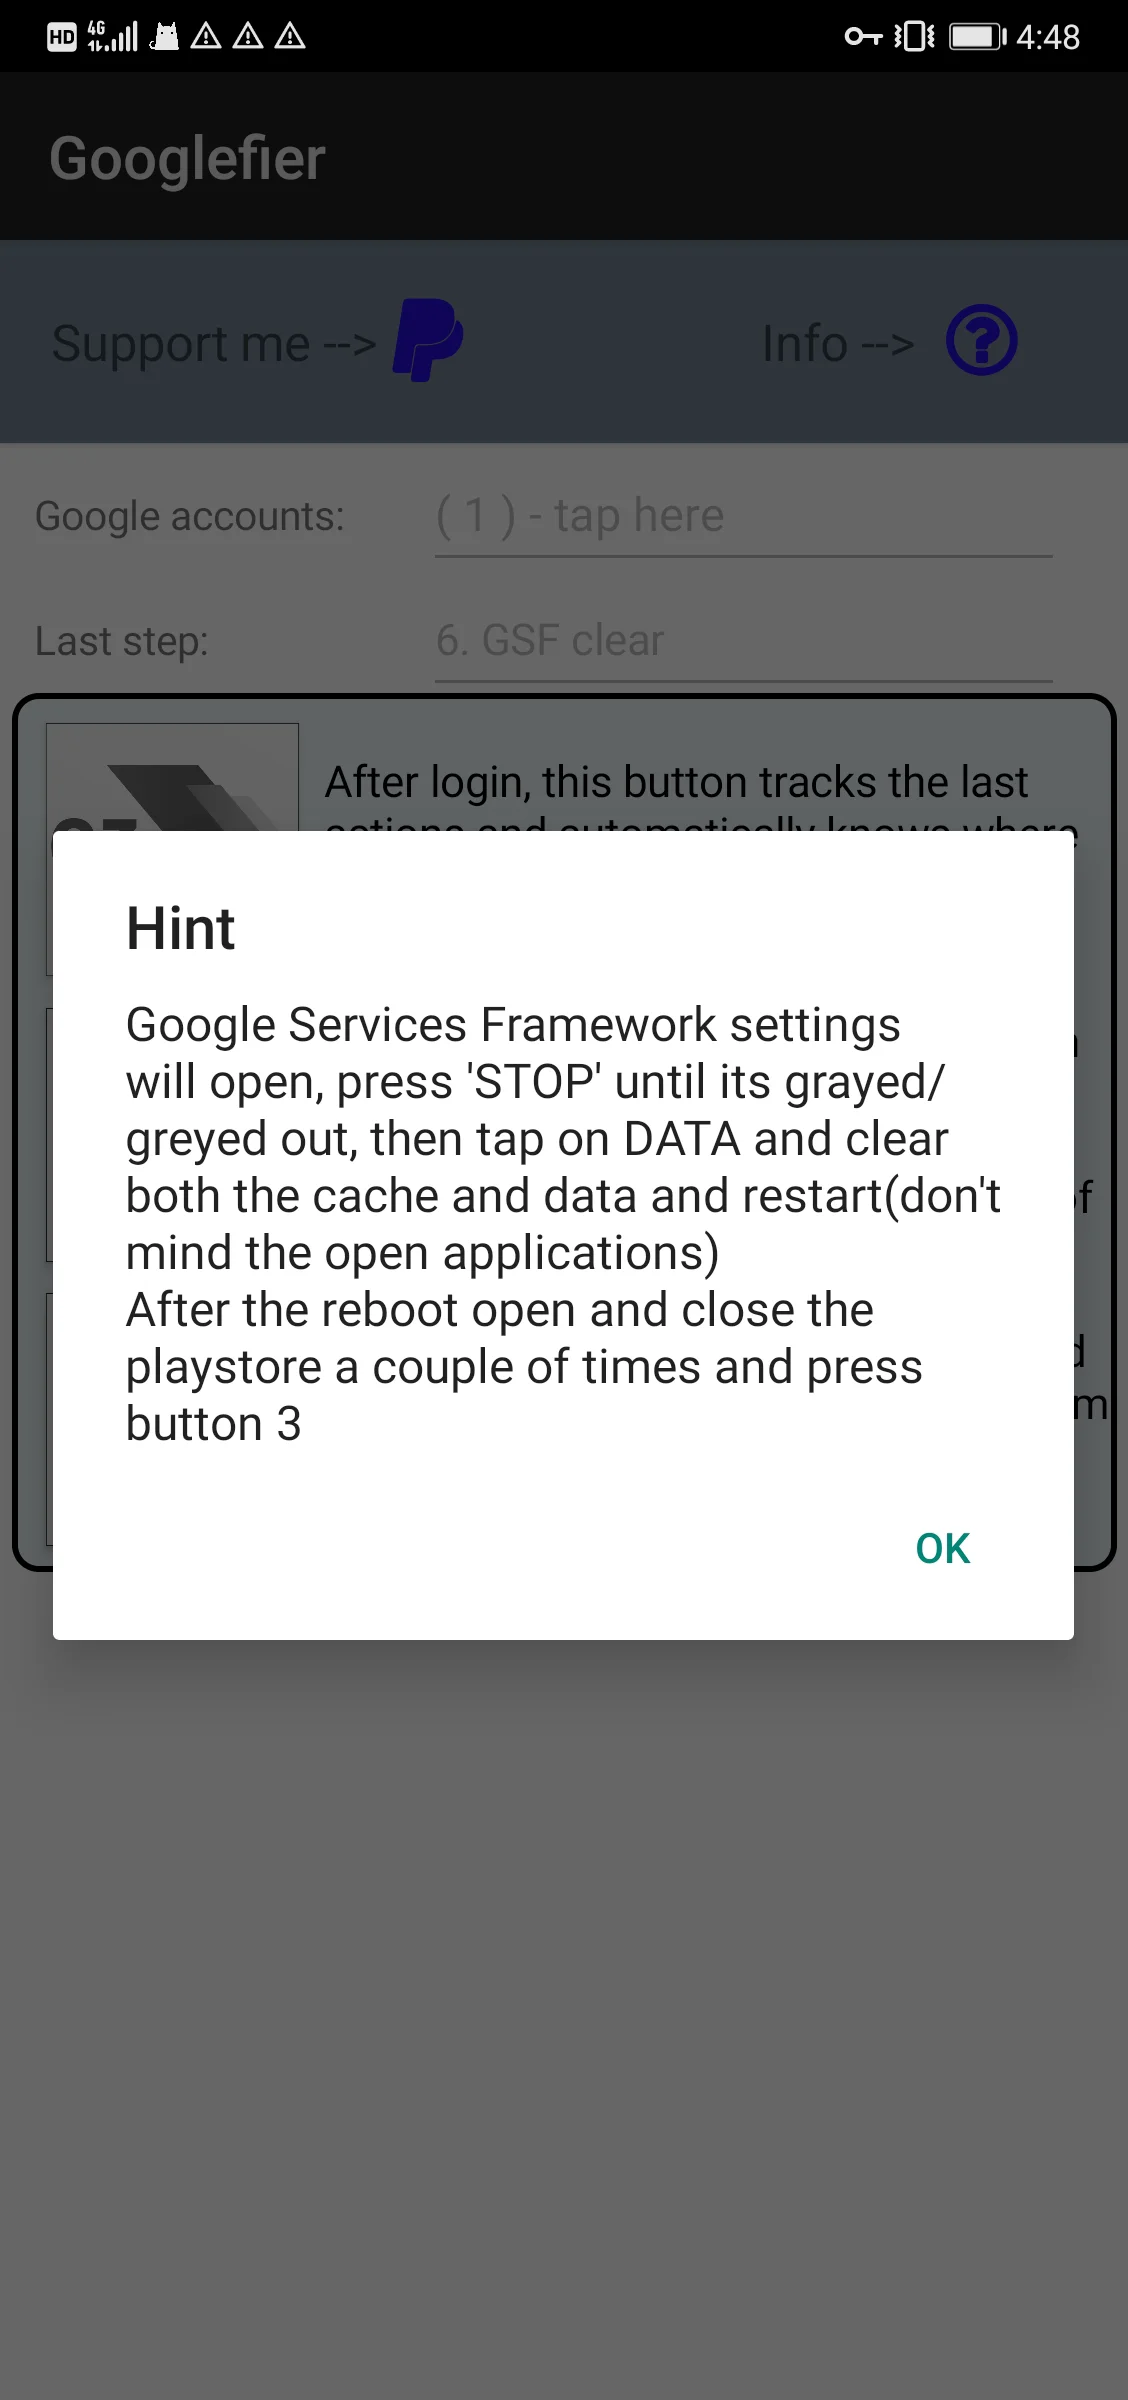
Task: Tap the Googlefier app title
Action: [187, 158]
